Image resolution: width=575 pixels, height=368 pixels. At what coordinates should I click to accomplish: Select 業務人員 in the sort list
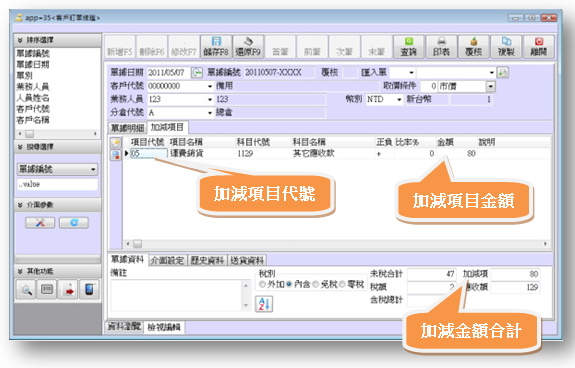33,87
